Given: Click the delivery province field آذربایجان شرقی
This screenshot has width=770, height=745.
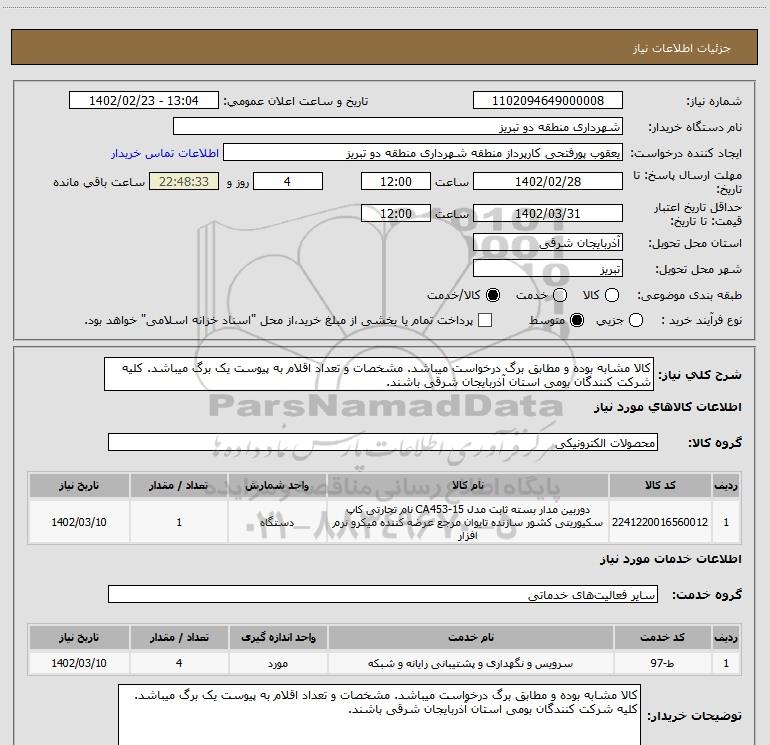Looking at the screenshot, I should pyautogui.click(x=548, y=242).
